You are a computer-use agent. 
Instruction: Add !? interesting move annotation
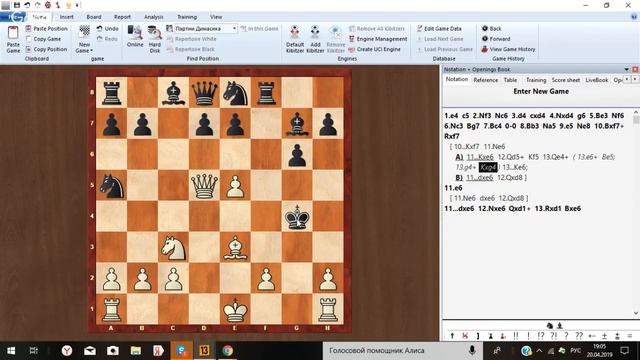click(x=541, y=336)
